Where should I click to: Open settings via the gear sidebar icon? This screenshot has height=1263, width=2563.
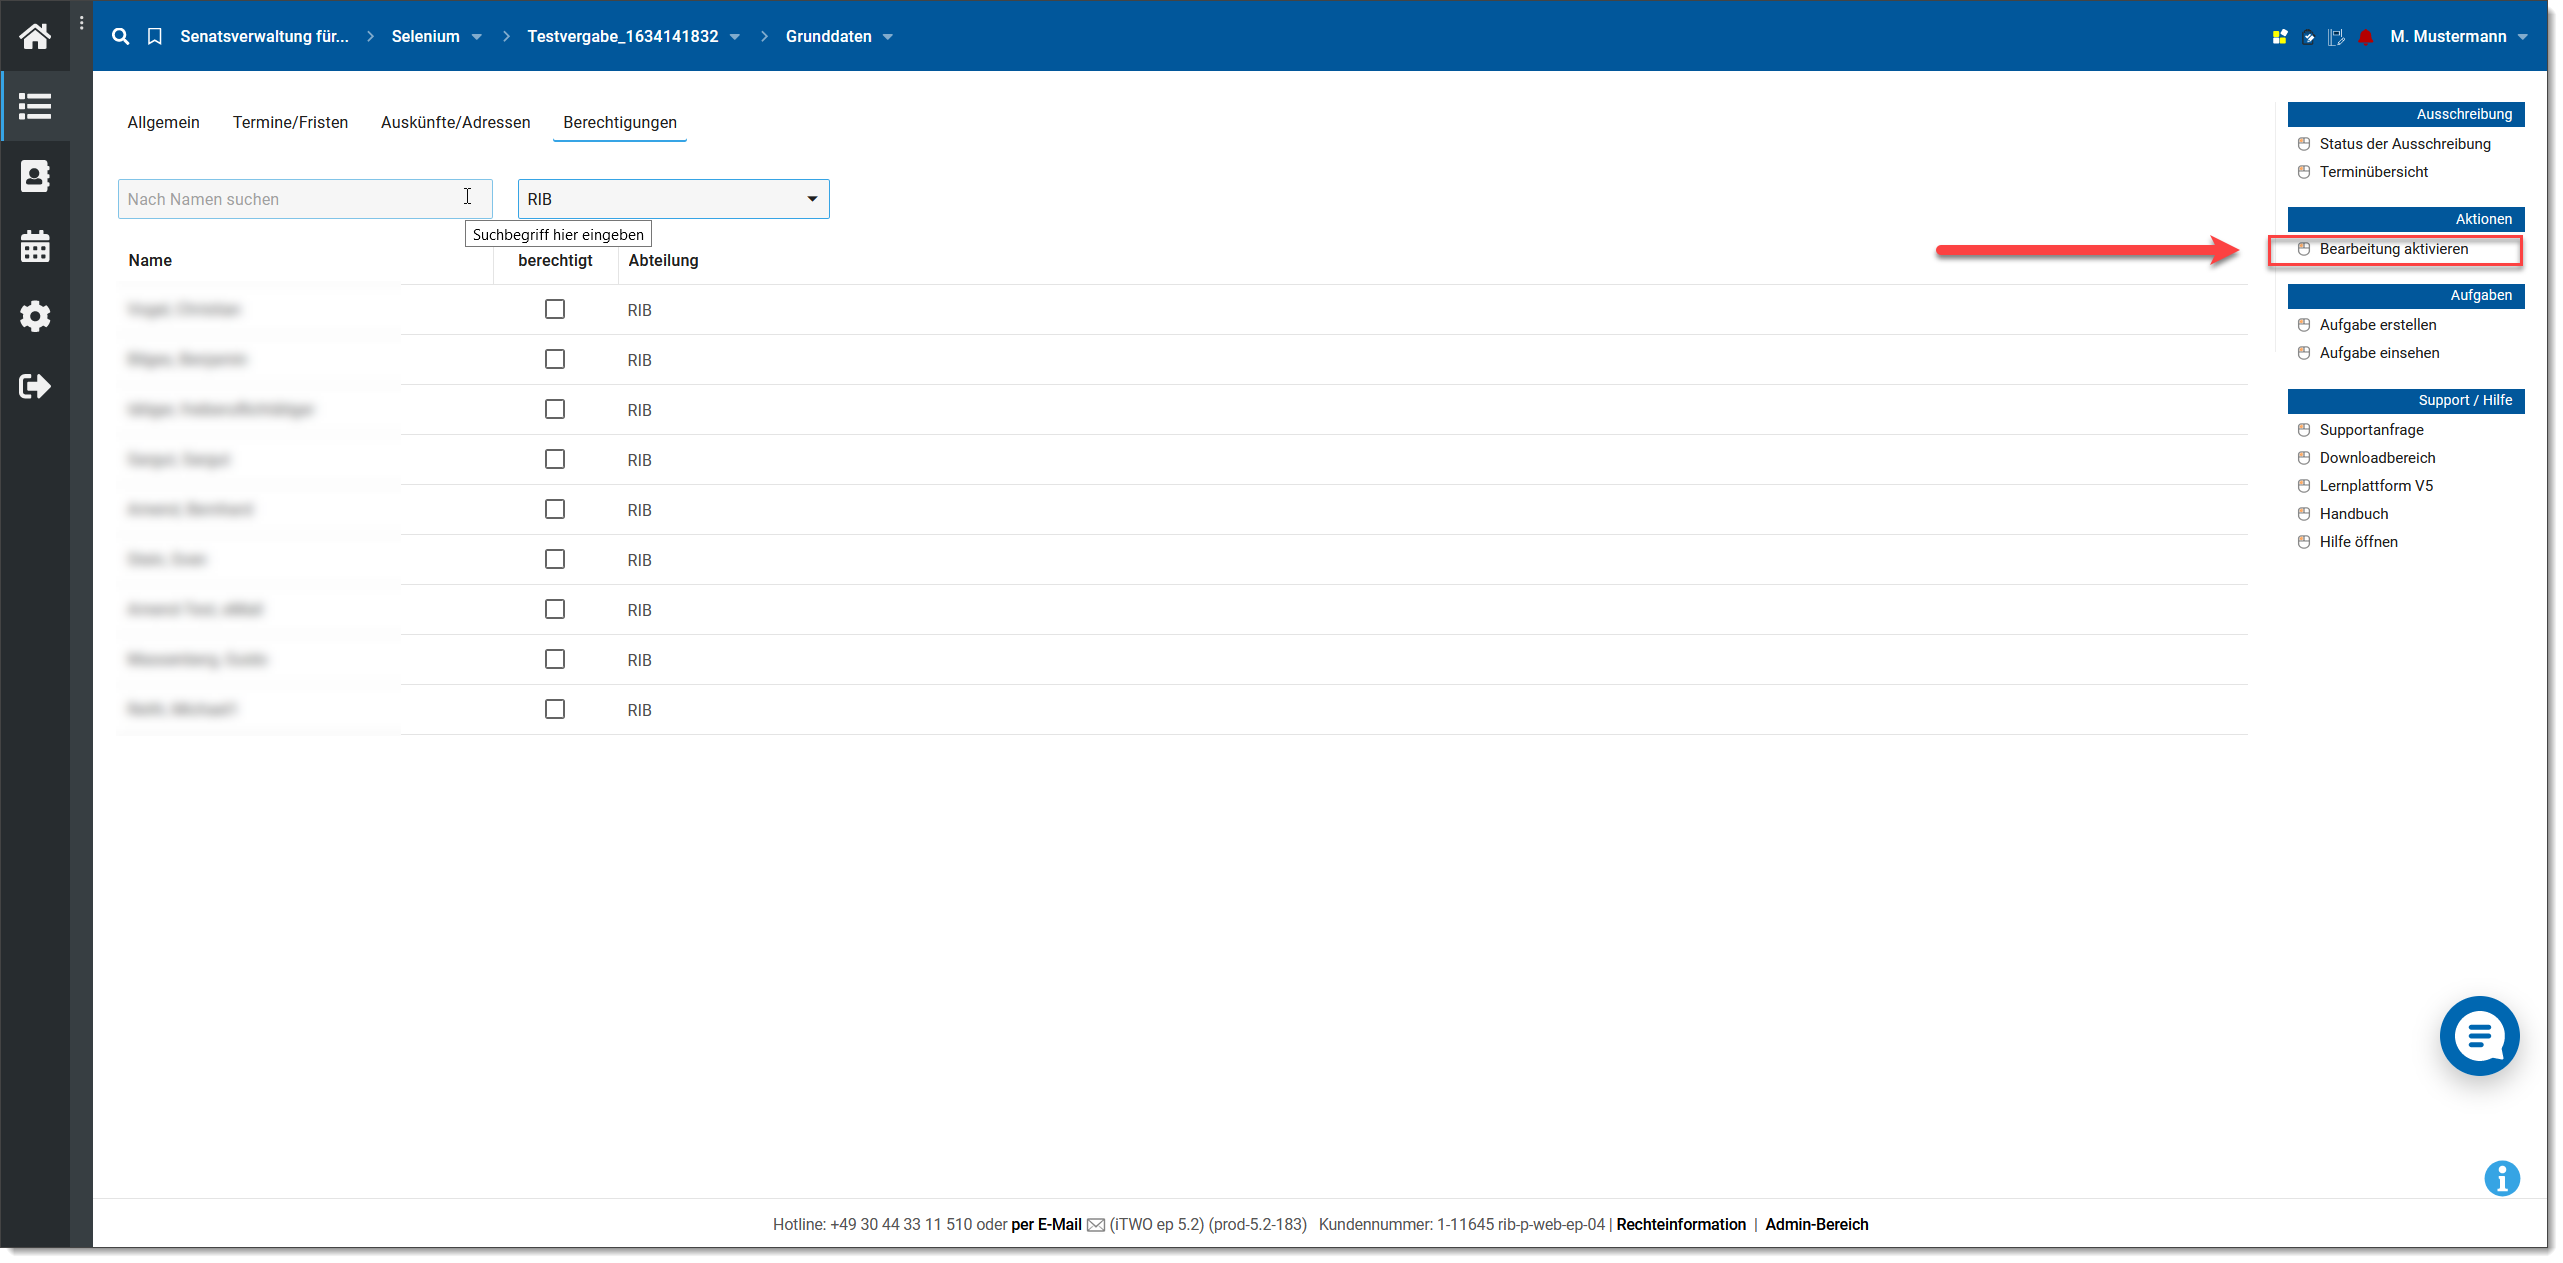pyautogui.click(x=35, y=316)
